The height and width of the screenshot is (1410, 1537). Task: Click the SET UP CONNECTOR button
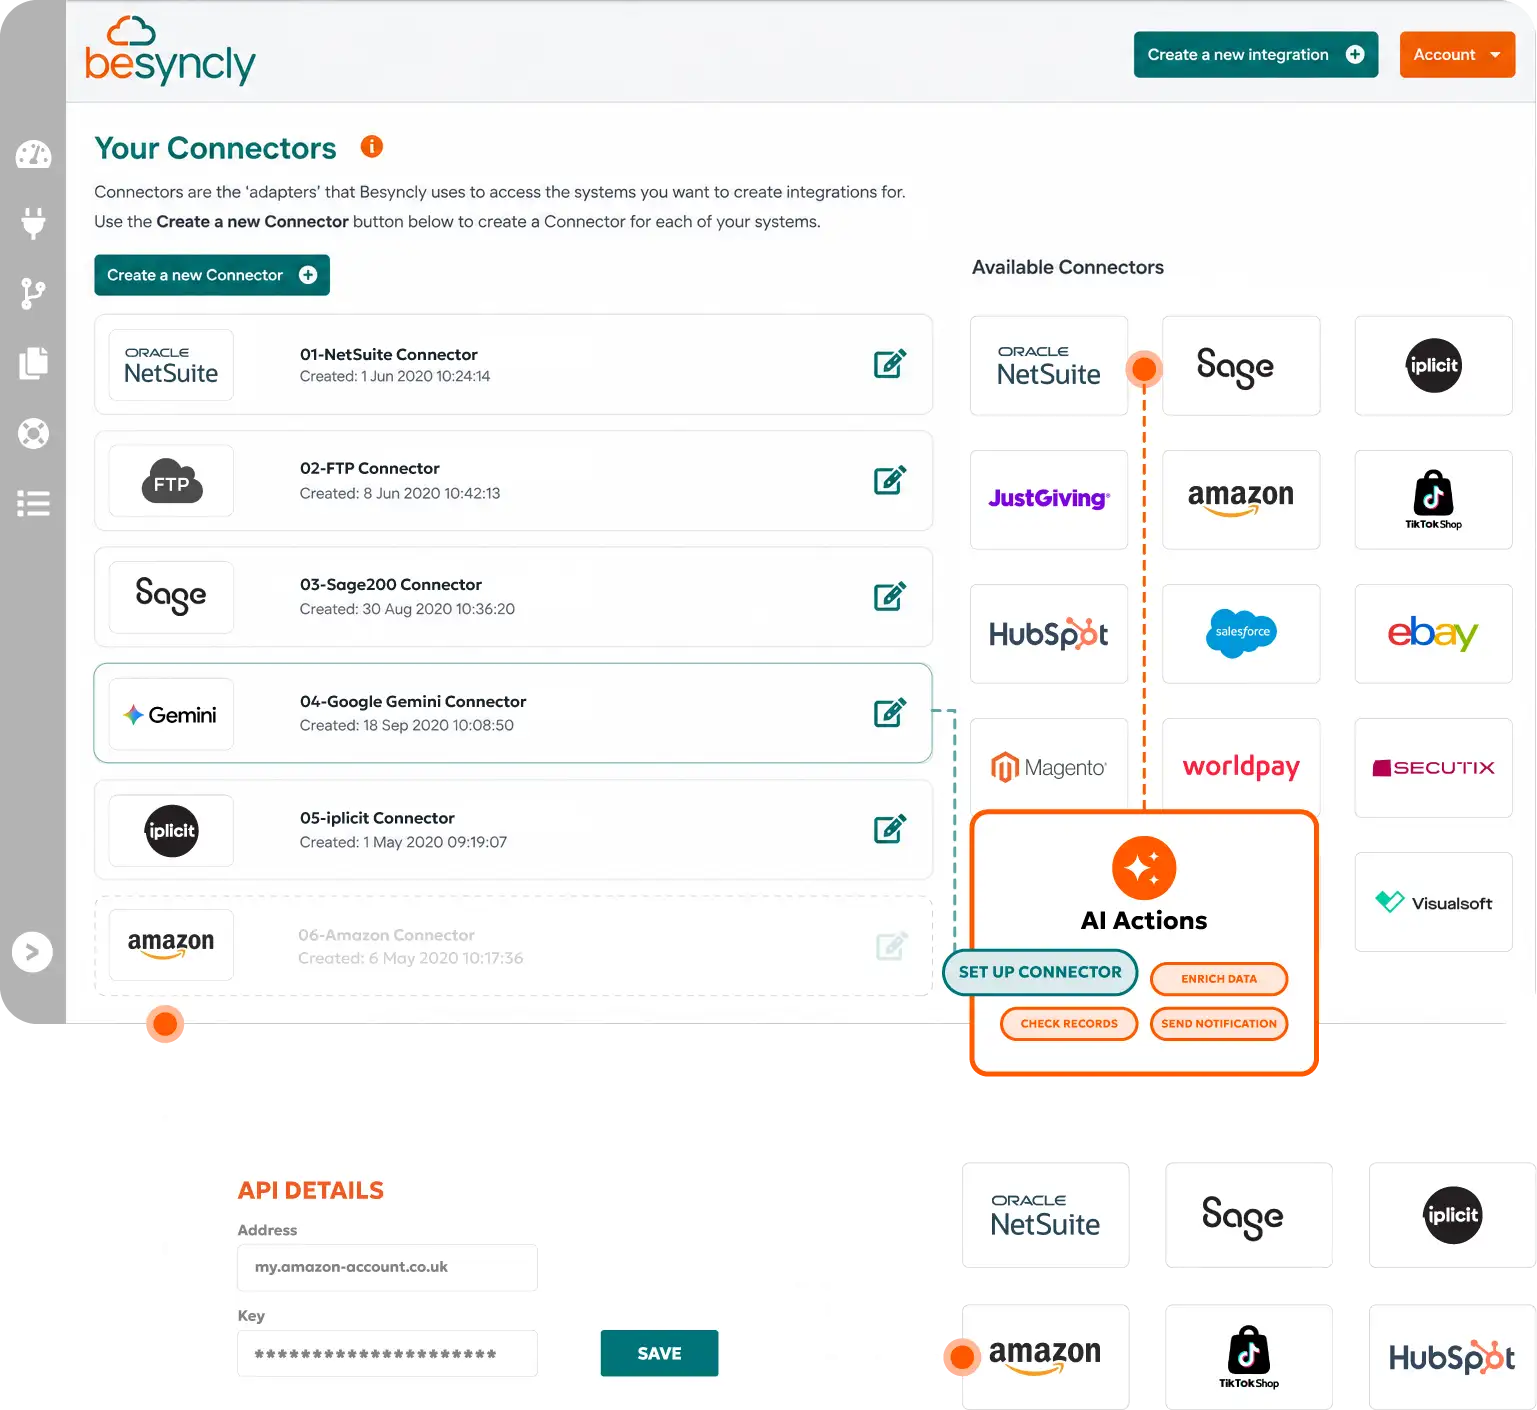click(x=1040, y=972)
